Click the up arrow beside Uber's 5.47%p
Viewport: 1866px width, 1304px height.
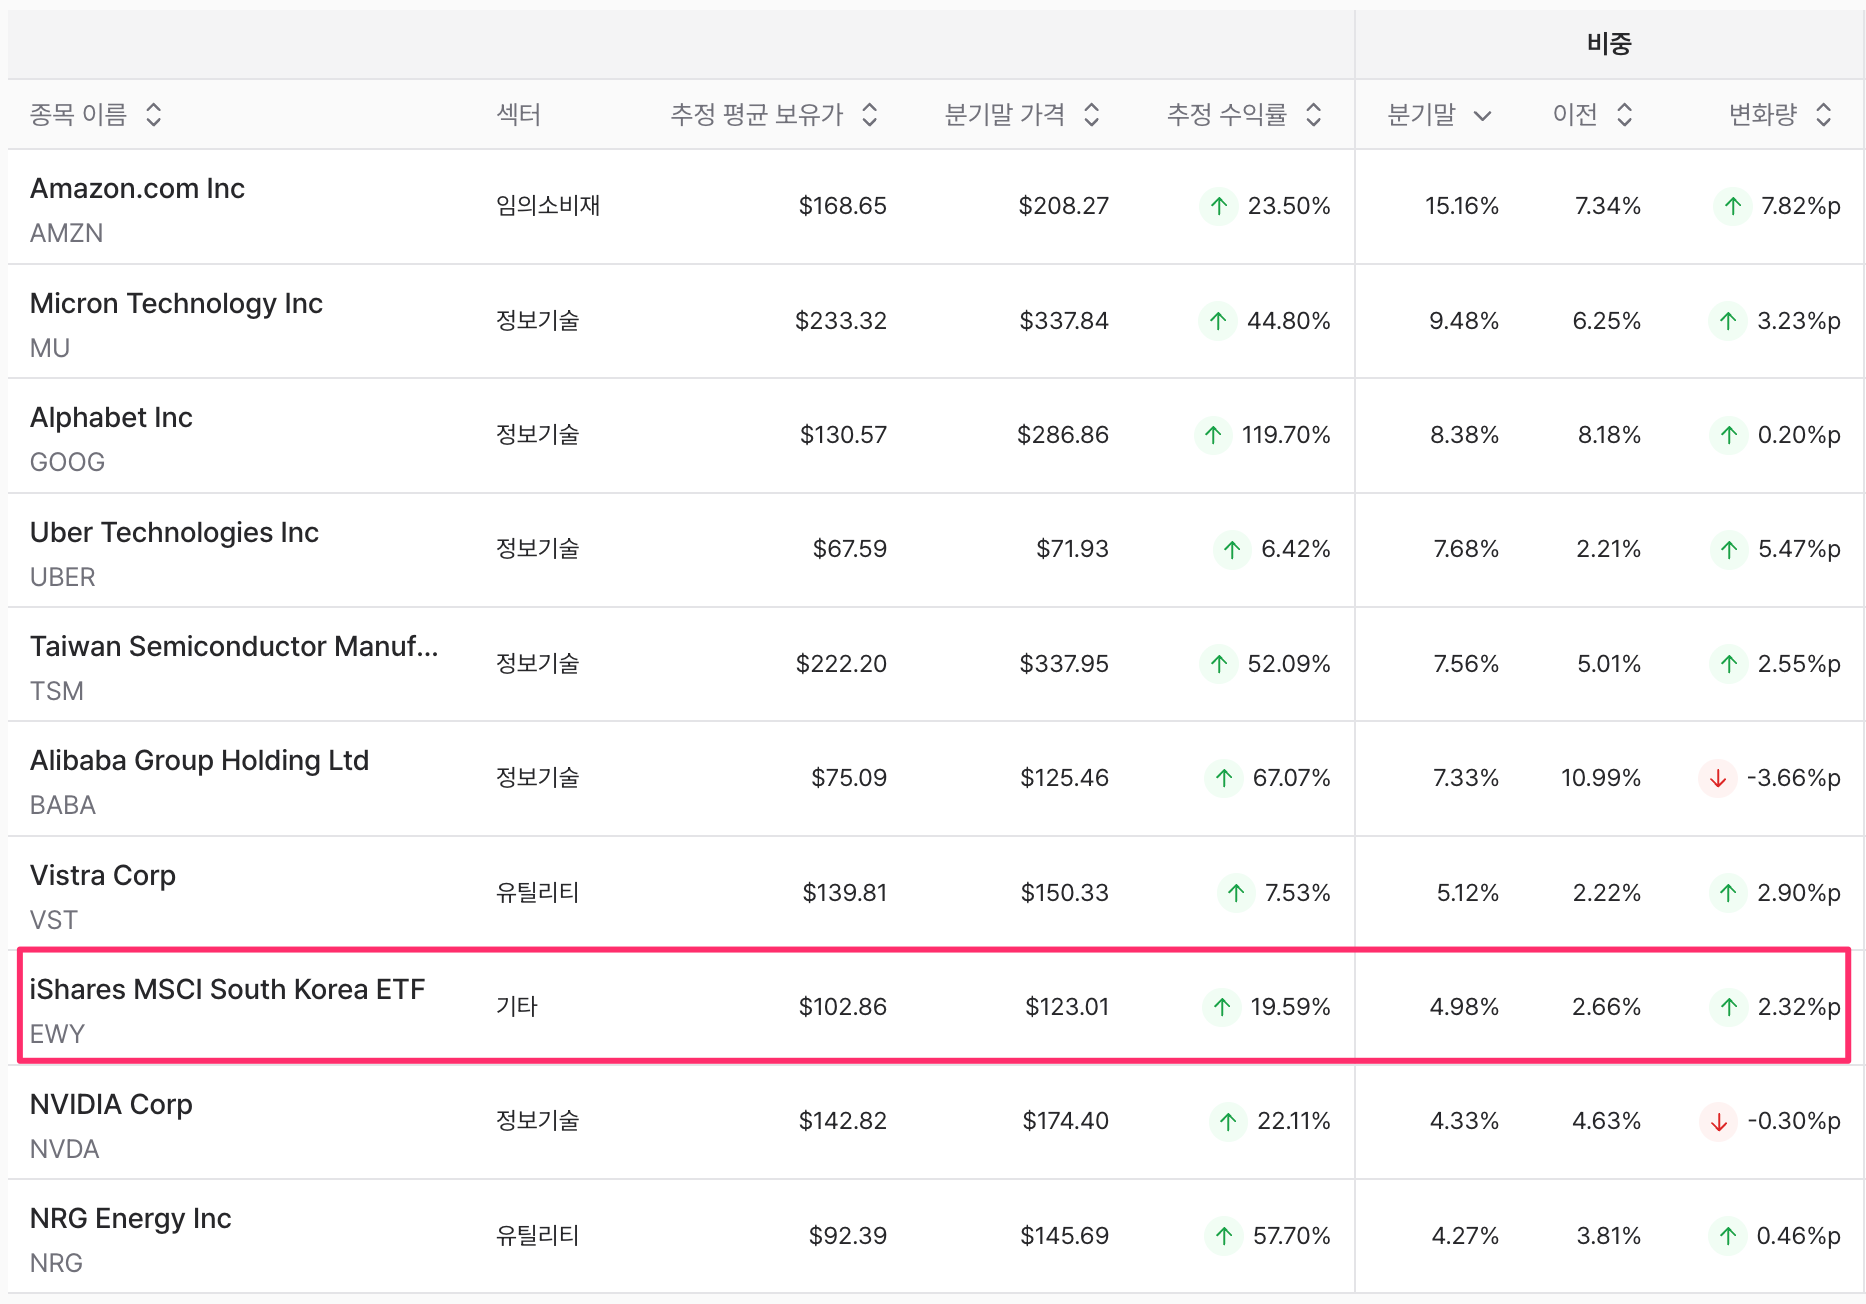[x=1729, y=550]
